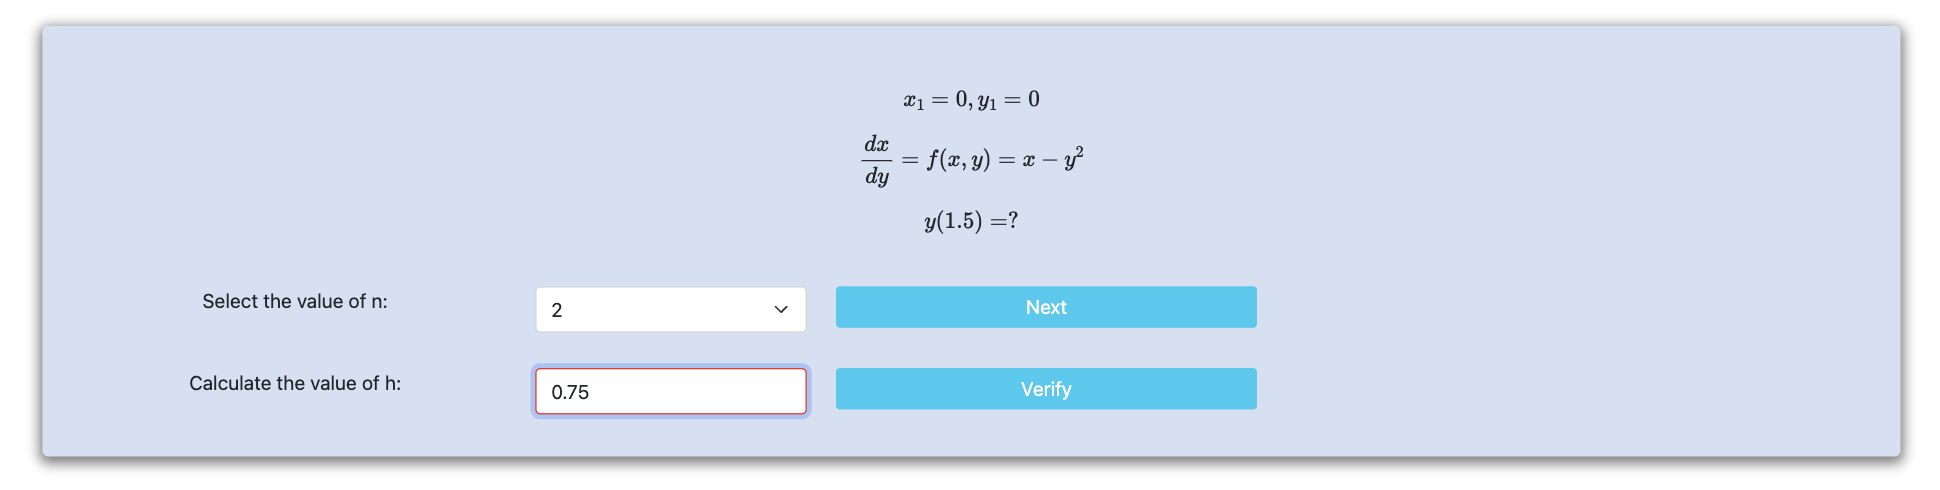Click the f(x, y) expression
This screenshot has height=490, width=1940.
click(958, 159)
